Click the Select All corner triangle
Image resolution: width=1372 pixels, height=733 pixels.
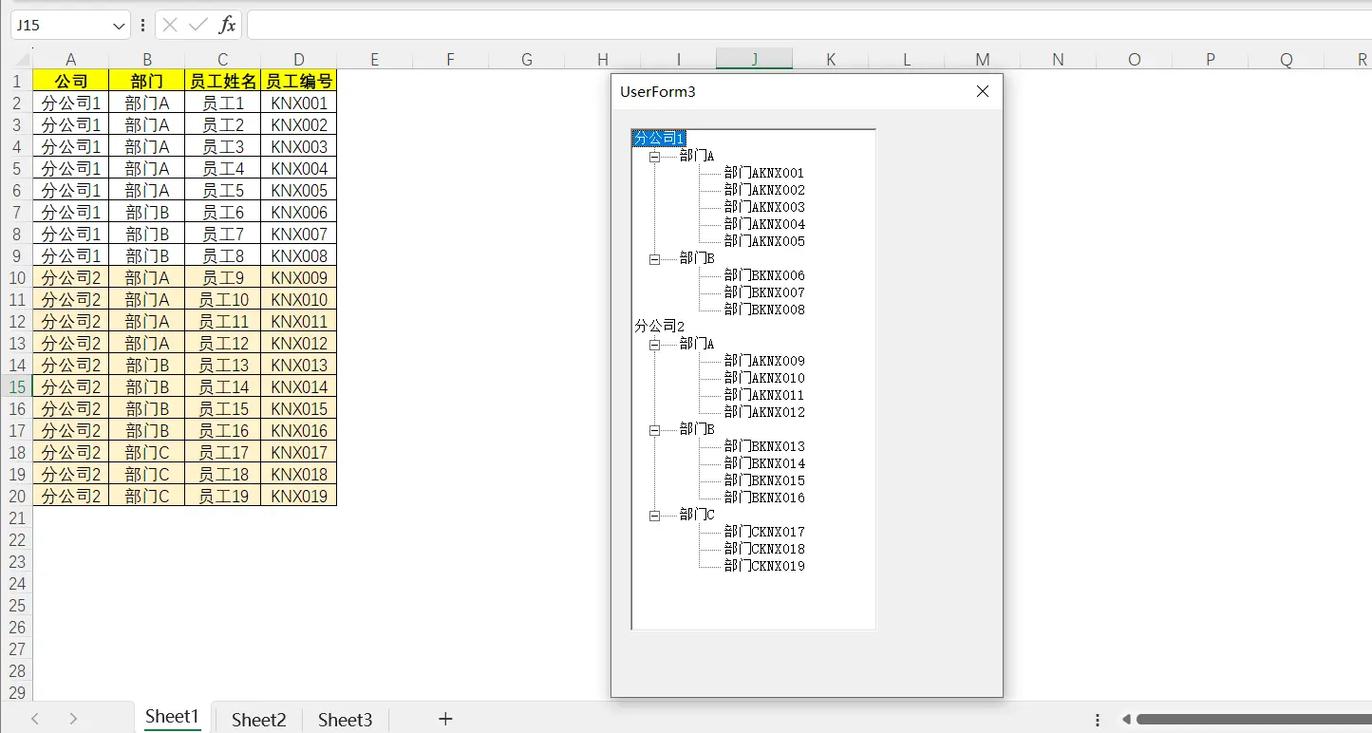pyautogui.click(x=22, y=60)
